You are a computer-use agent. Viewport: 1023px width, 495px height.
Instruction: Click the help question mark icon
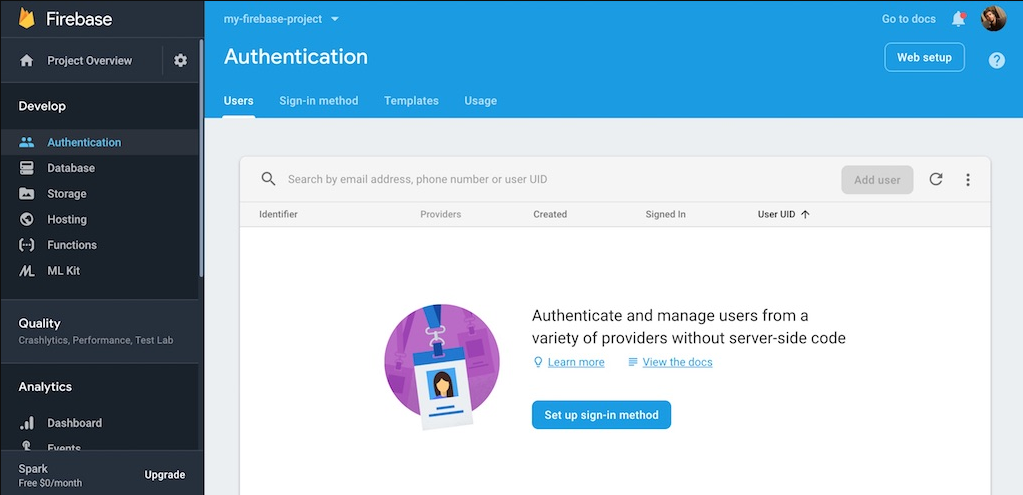(x=996, y=61)
